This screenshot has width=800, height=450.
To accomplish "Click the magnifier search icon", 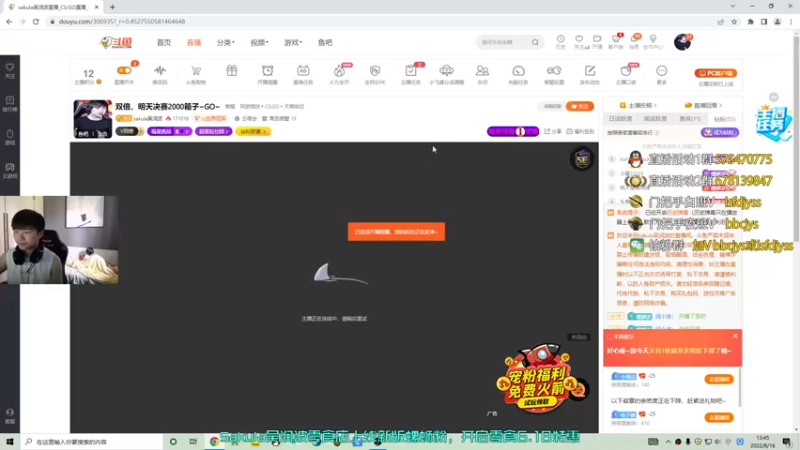I will pyautogui.click(x=535, y=42).
